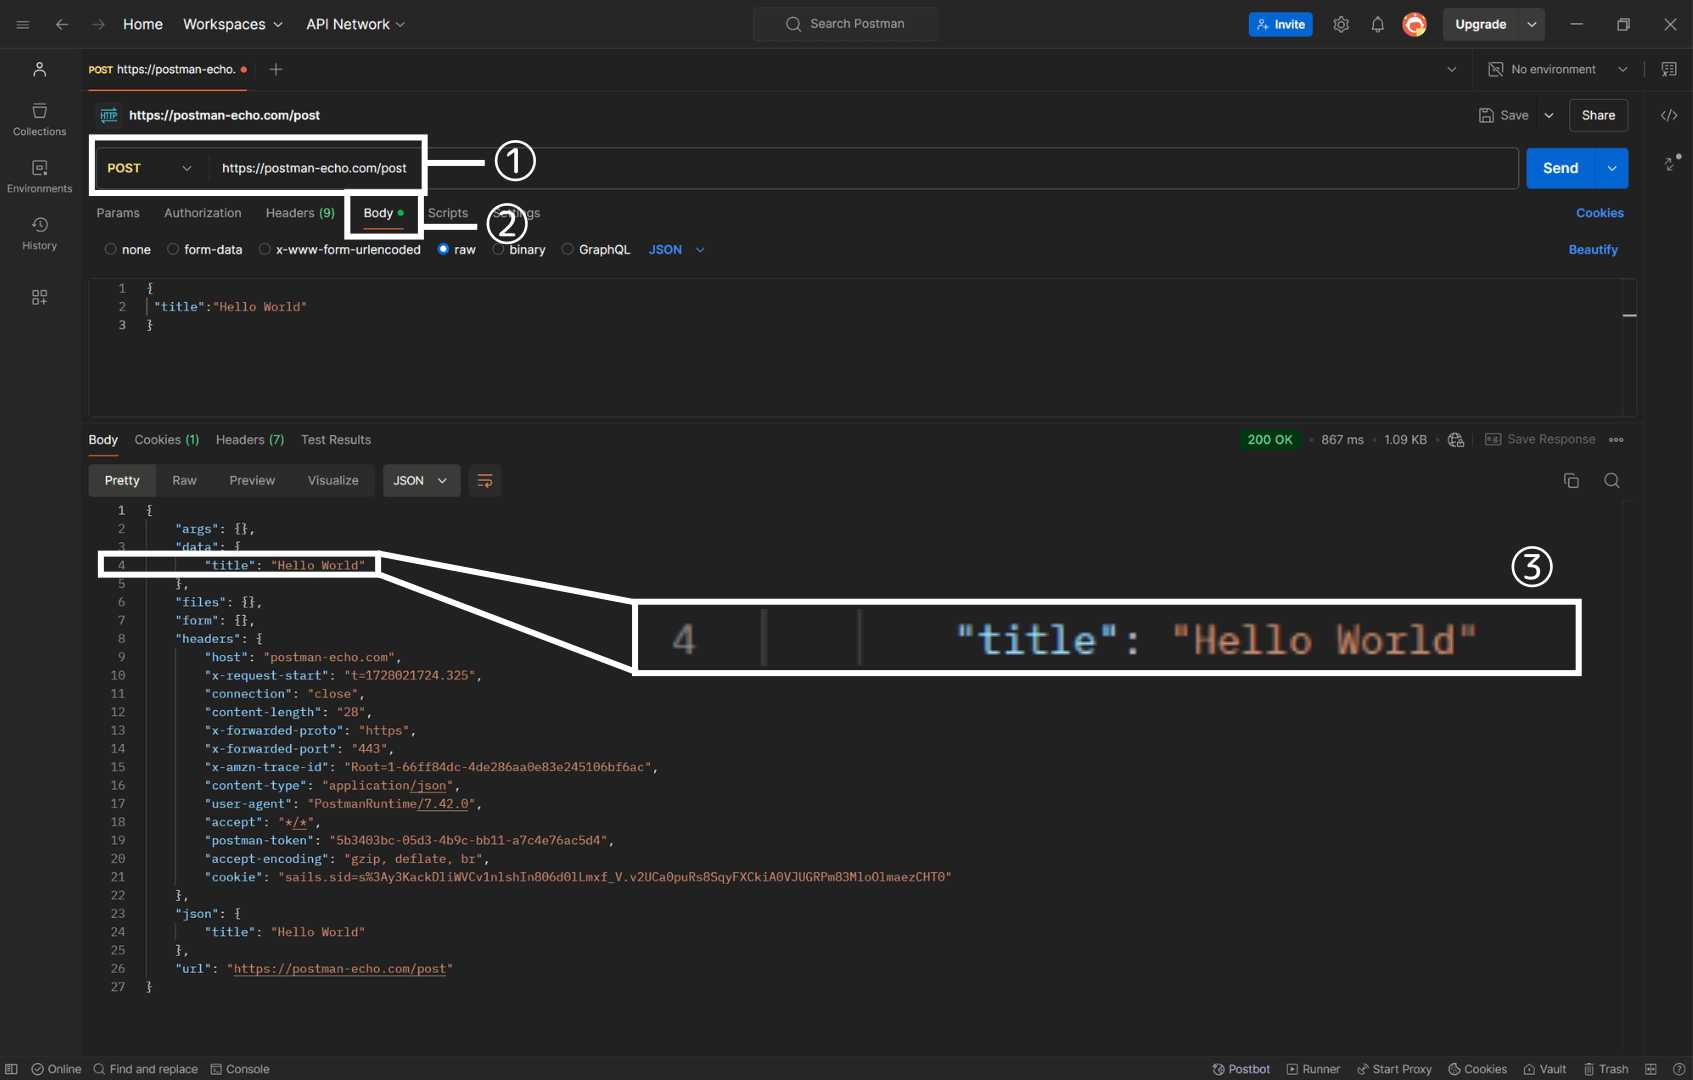Open the No environment selector

pyautogui.click(x=1558, y=69)
